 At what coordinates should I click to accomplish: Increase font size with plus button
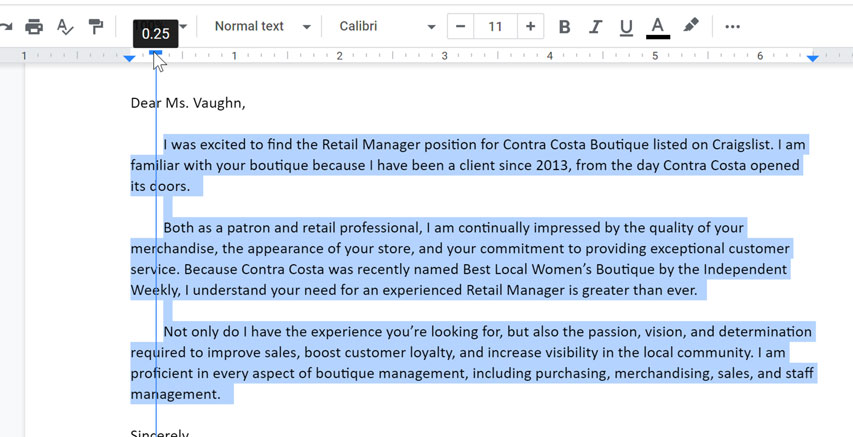pos(530,27)
